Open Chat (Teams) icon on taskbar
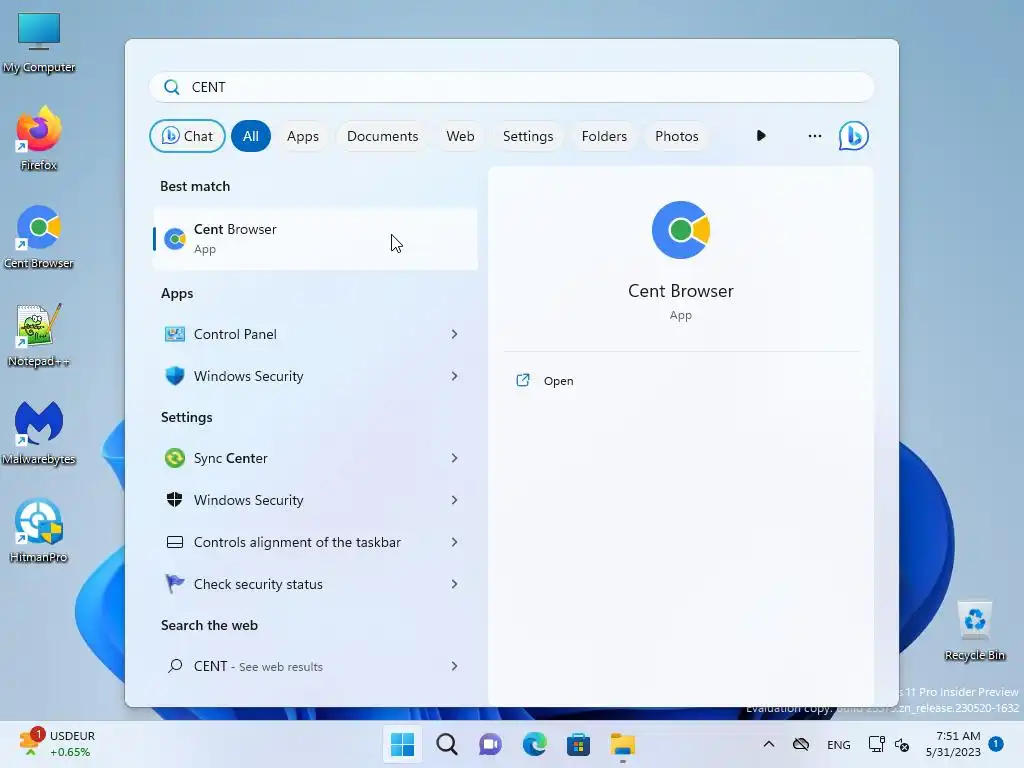The width and height of the screenshot is (1024, 768). click(490, 744)
